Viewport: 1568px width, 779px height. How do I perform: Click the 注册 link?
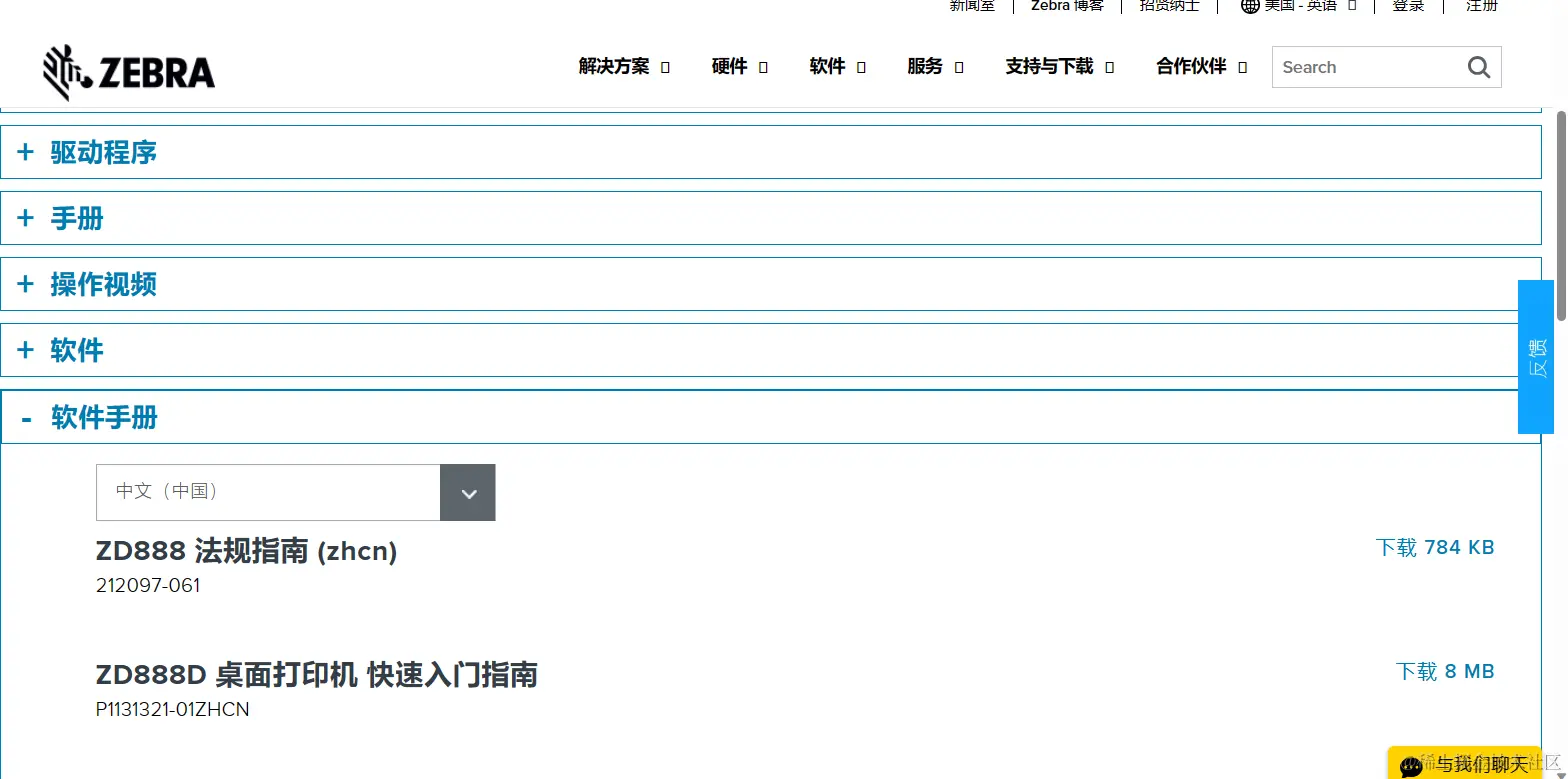(1482, 6)
